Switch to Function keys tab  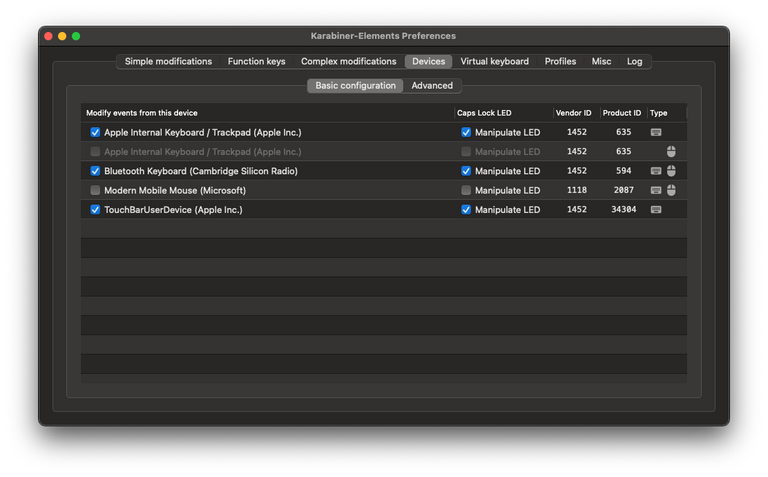tap(256, 61)
